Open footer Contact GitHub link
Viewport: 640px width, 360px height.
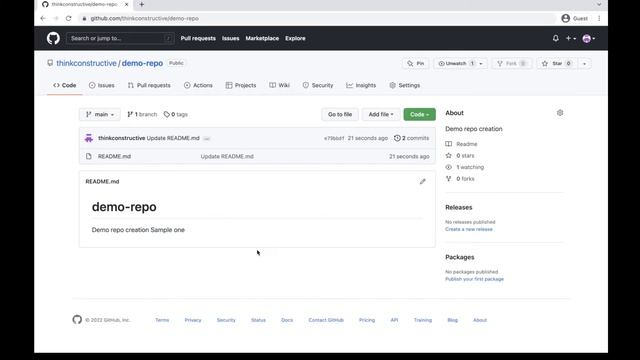tap(326, 320)
